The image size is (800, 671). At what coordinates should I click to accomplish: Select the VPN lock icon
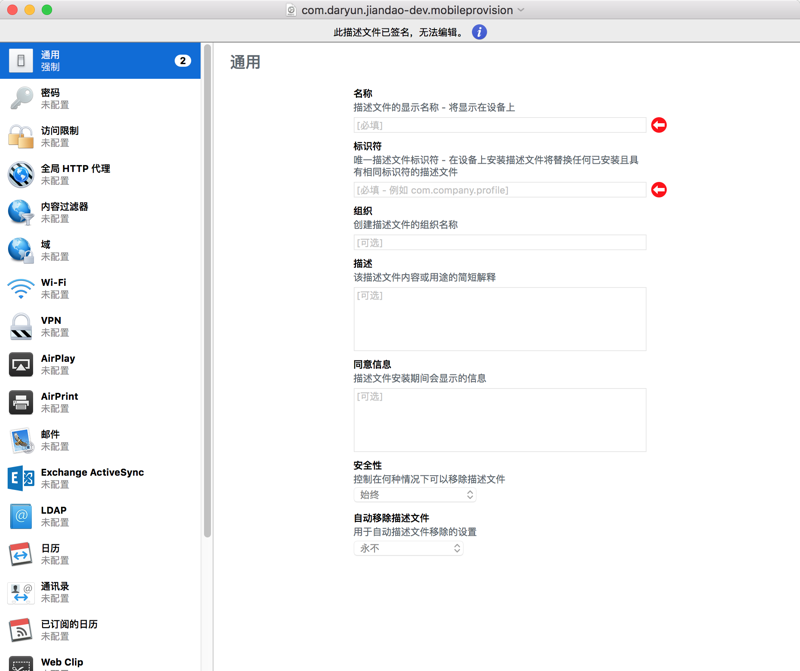[x=21, y=327]
